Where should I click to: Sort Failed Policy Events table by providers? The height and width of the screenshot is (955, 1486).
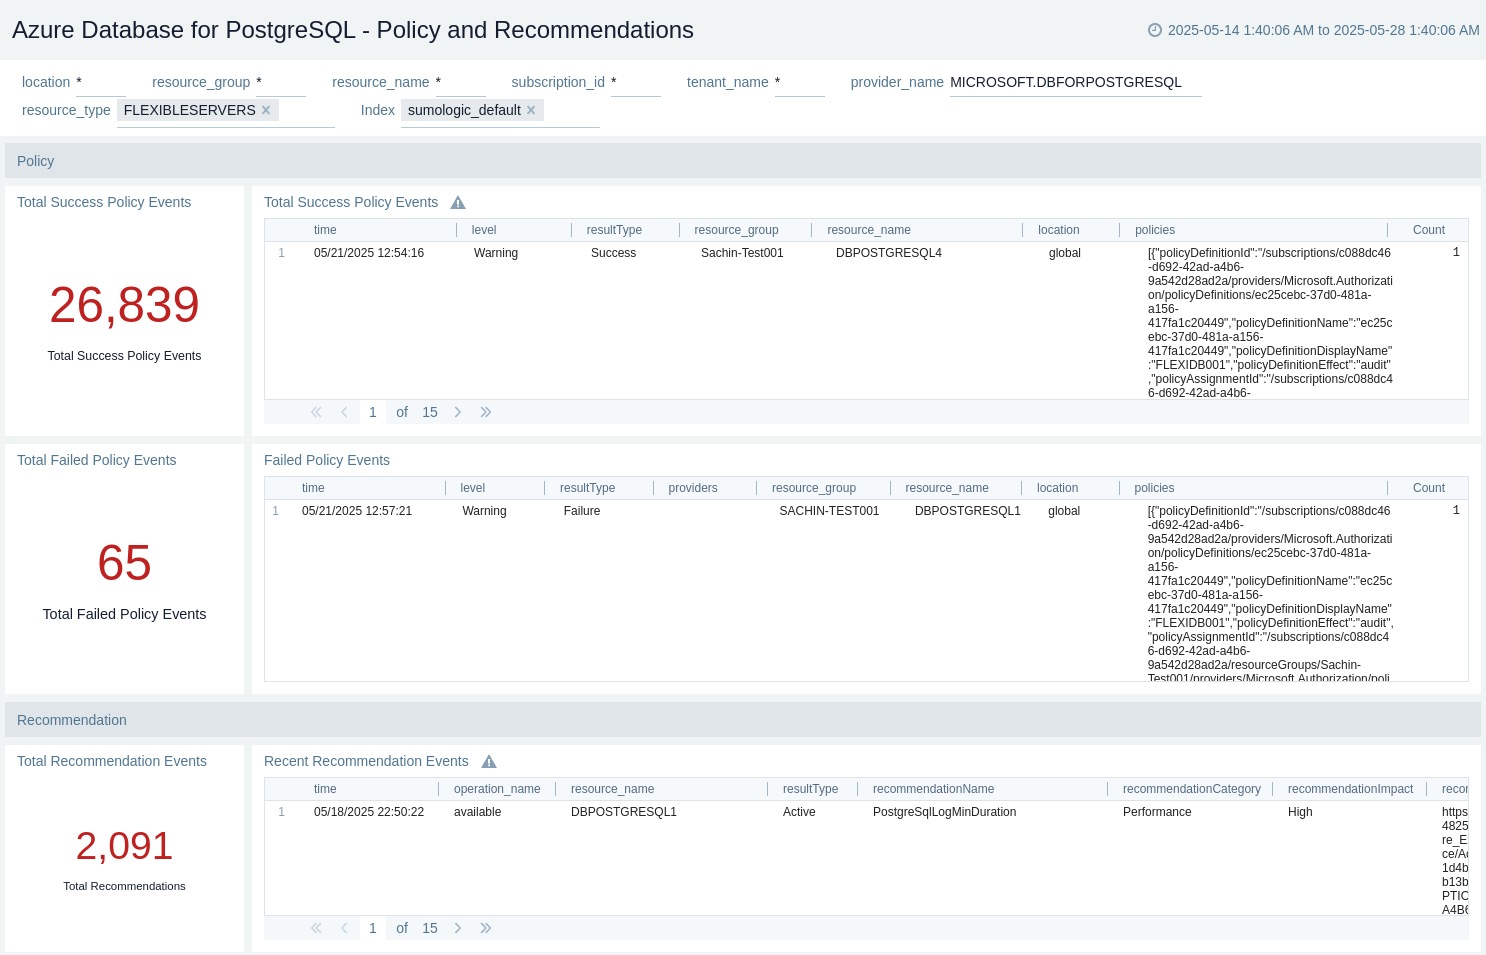[x=693, y=488]
